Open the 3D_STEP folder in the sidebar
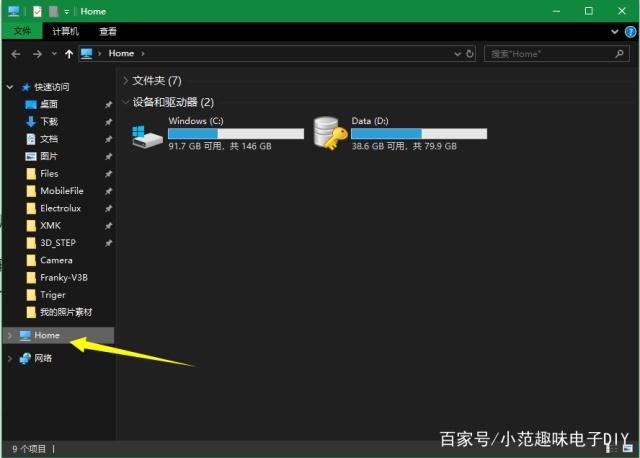Viewport: 640px width, 458px height. click(58, 243)
